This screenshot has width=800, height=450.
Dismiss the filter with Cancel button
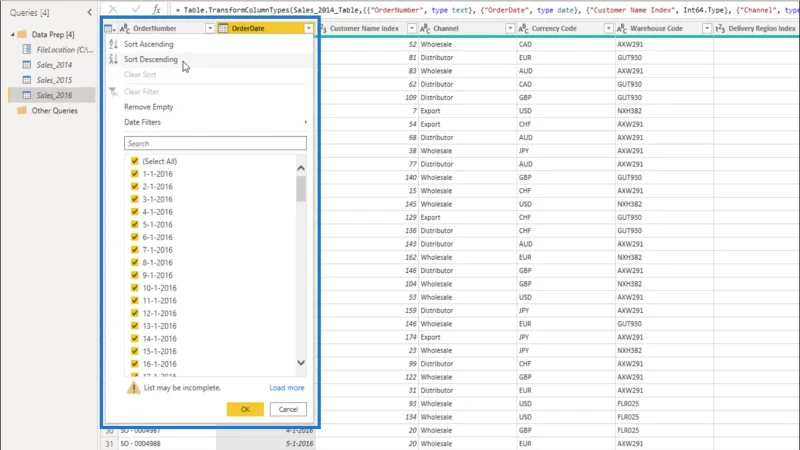click(288, 409)
